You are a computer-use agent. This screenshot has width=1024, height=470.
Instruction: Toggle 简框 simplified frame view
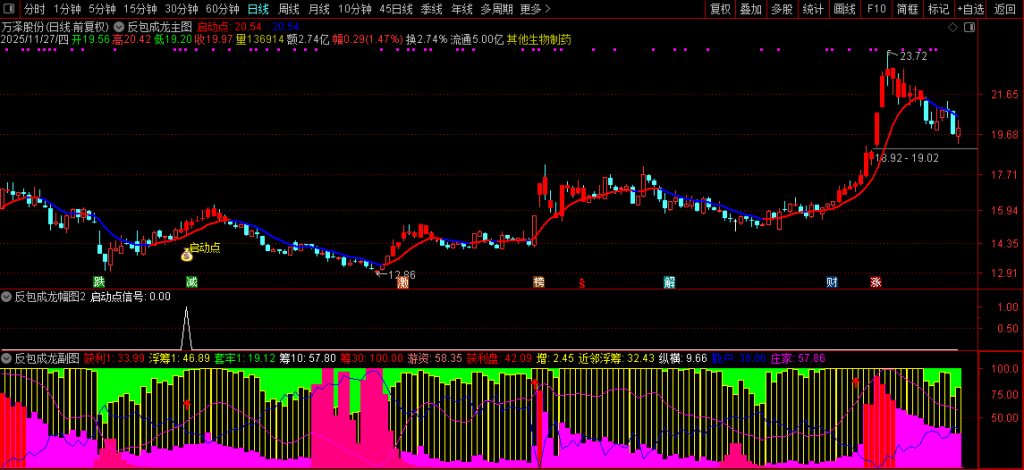coord(907,9)
